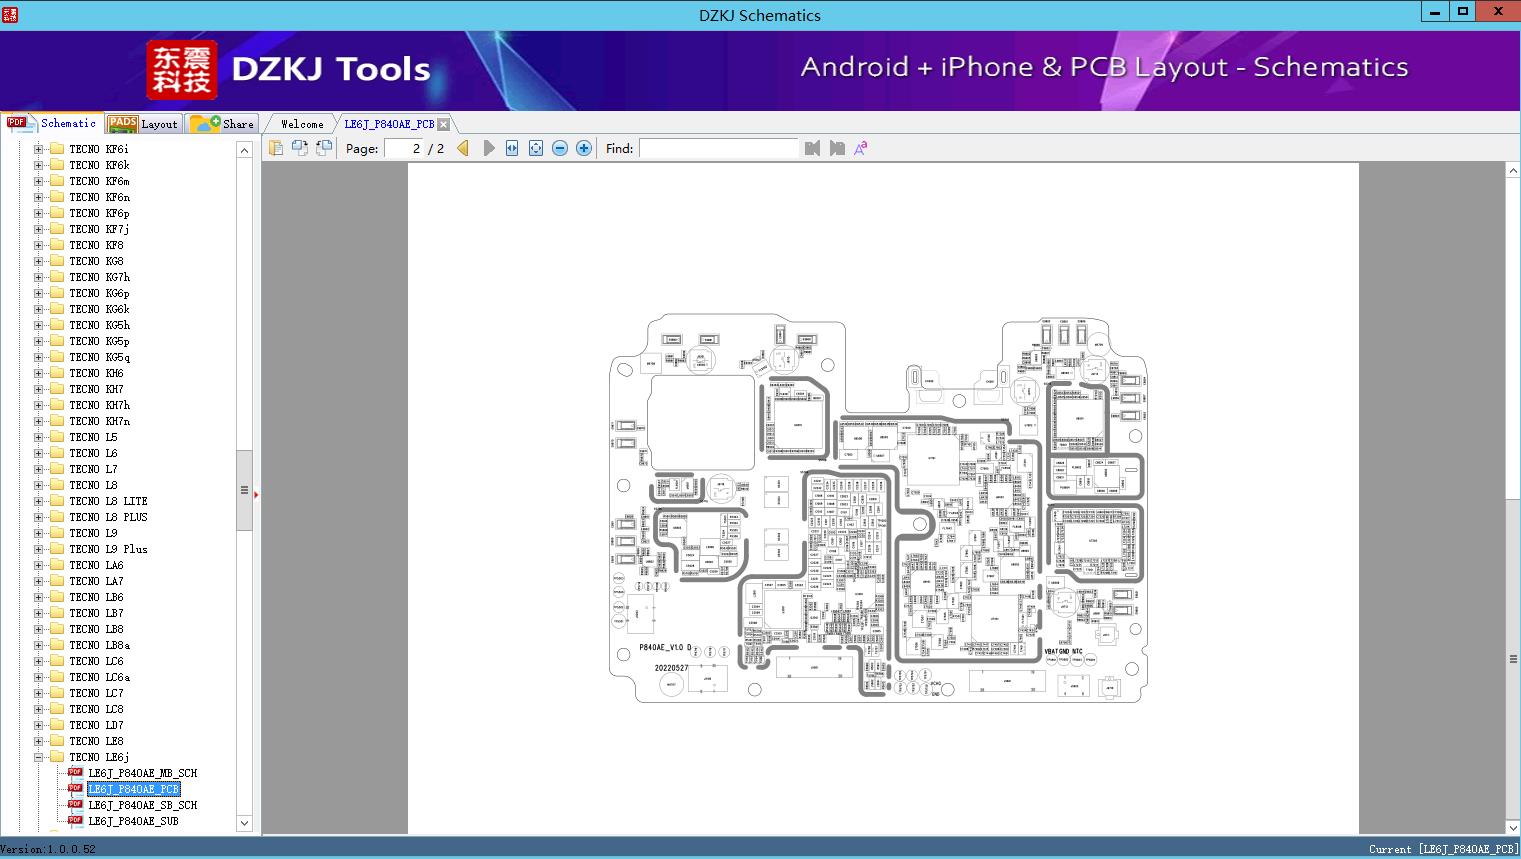Expand the TECNO LE8 folder
The height and width of the screenshot is (859, 1521).
pos(38,741)
